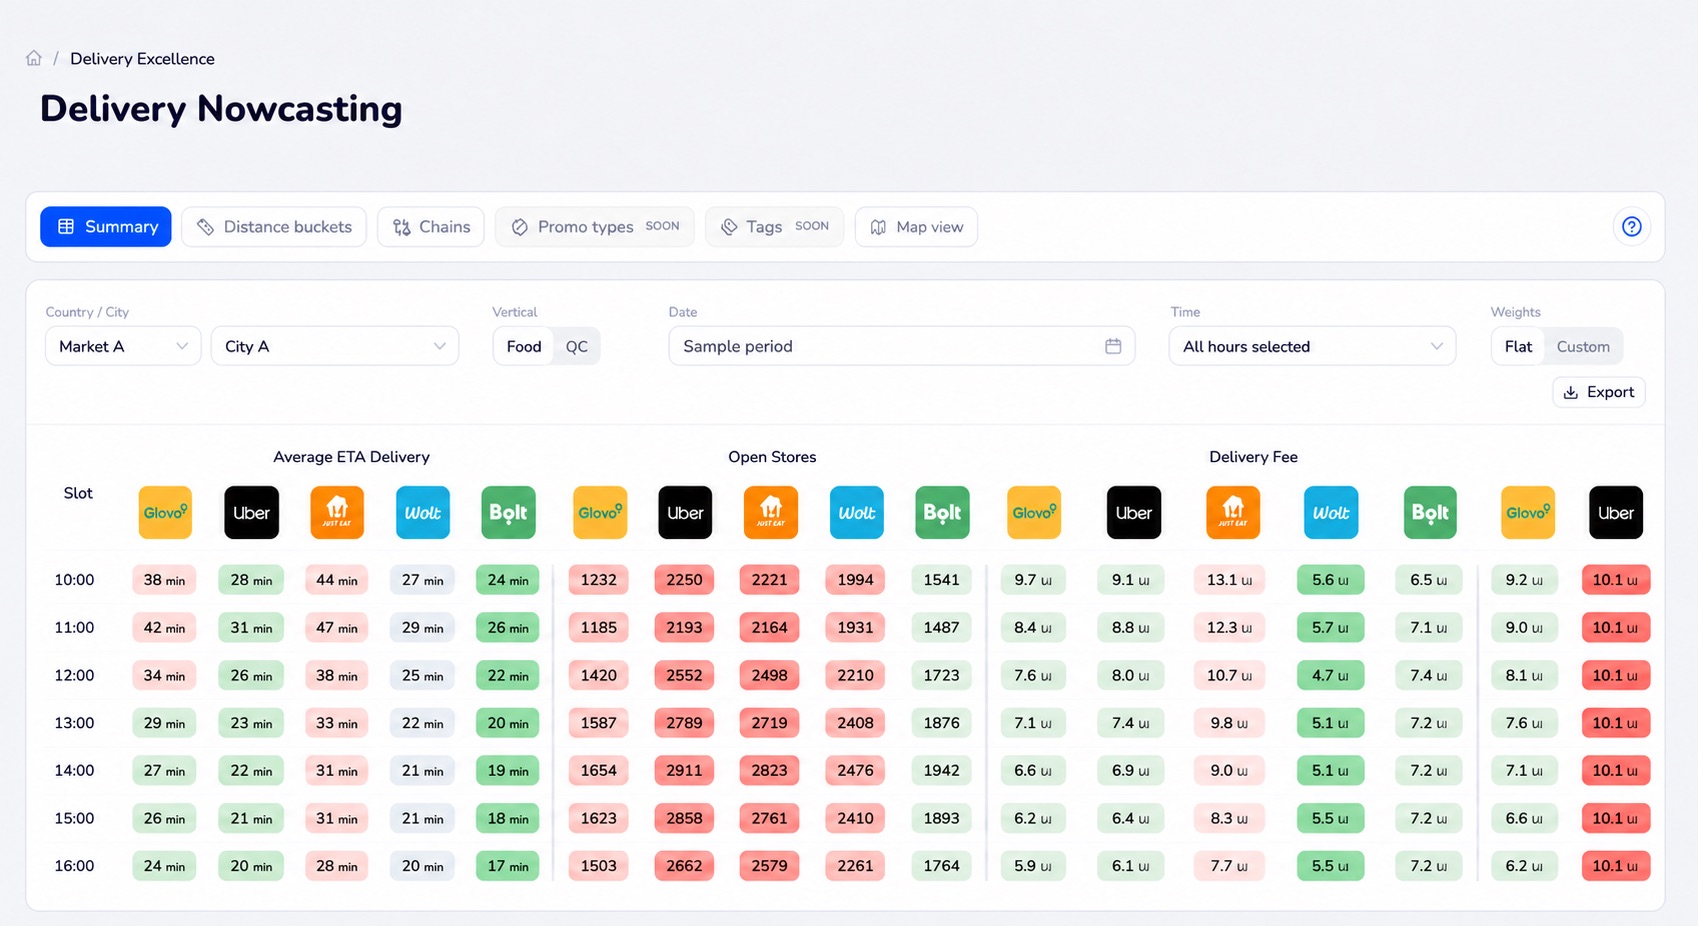The image size is (1698, 926).
Task: Click Just Eat logo under Open Stores
Action: click(x=771, y=512)
